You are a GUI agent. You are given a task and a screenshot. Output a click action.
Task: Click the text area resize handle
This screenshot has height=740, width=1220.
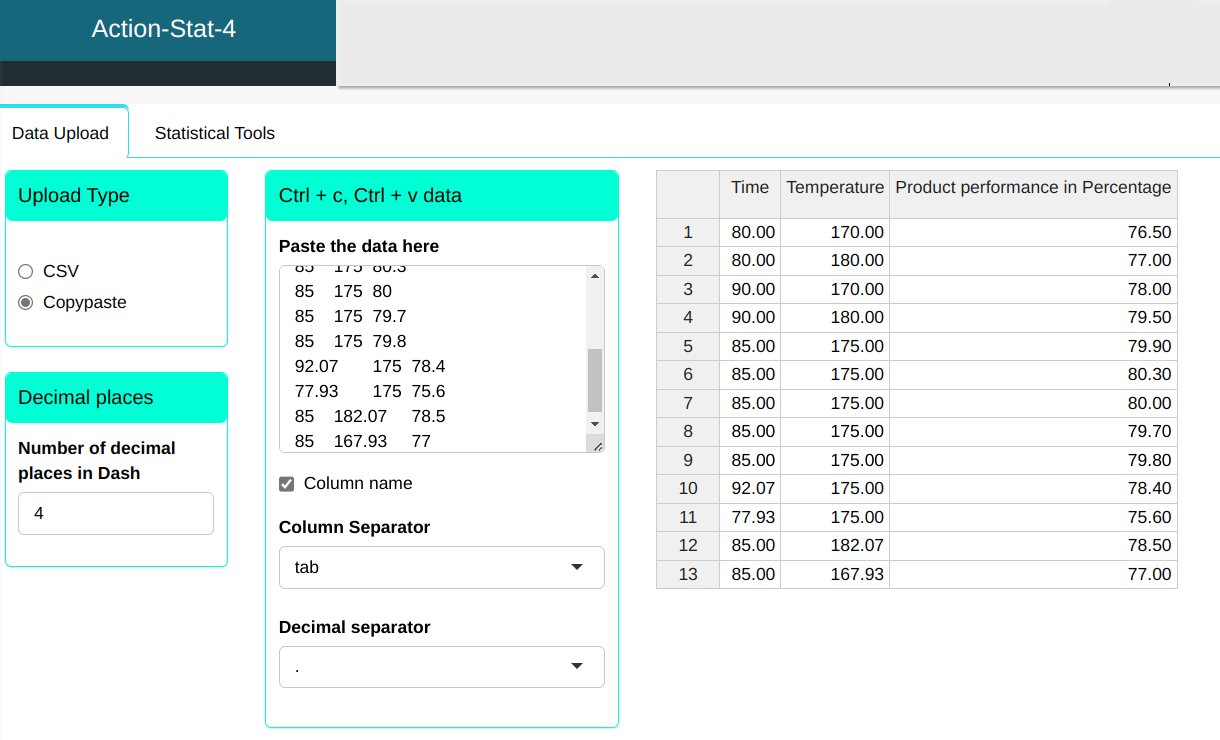[x=597, y=446]
